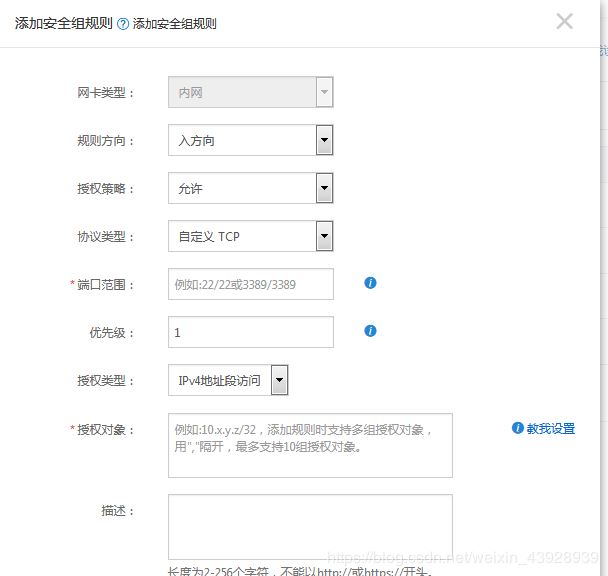Click the 优先级 field label
608x576 pixels.
pyautogui.click(x=111, y=332)
